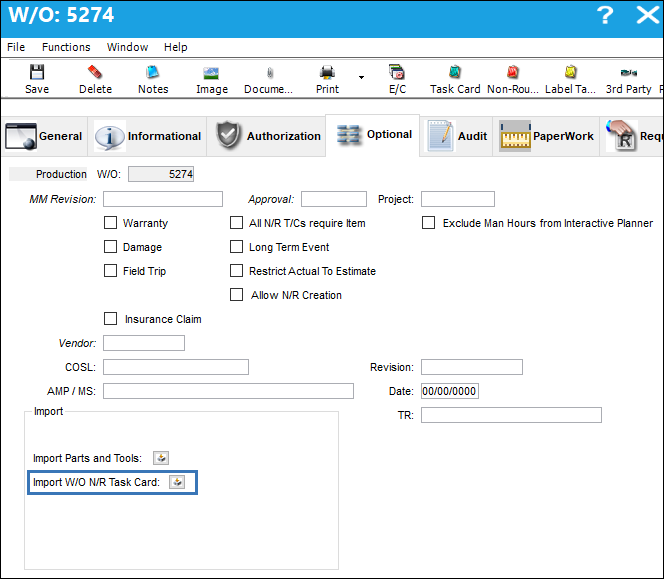Switch to the PaperWork tab
Image resolution: width=664 pixels, height=579 pixels.
coord(546,136)
